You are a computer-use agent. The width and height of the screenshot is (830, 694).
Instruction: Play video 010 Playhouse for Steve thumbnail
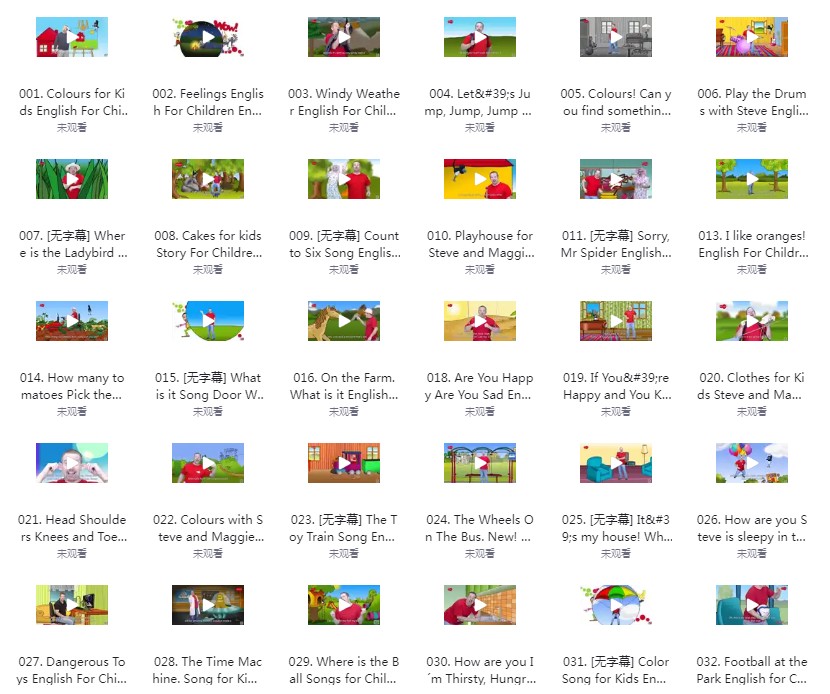pos(480,179)
